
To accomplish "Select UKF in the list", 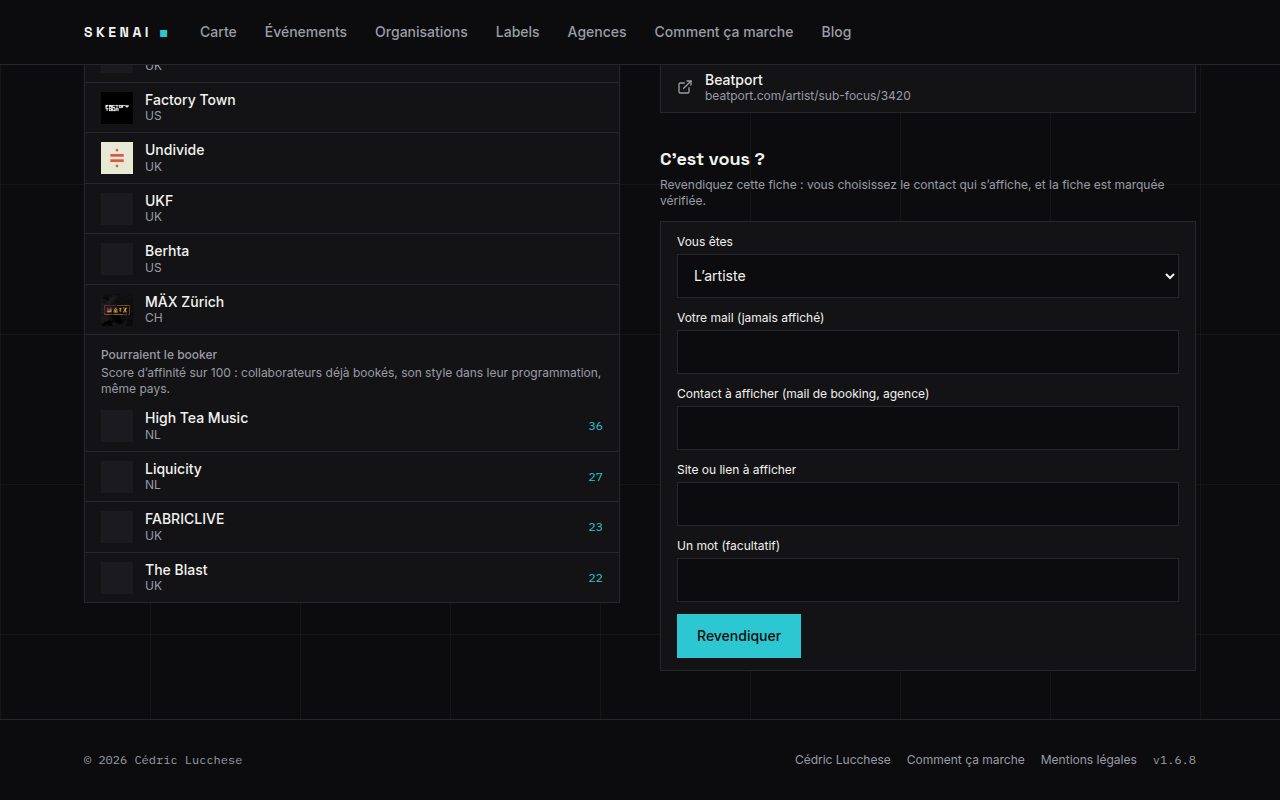I will coord(352,209).
